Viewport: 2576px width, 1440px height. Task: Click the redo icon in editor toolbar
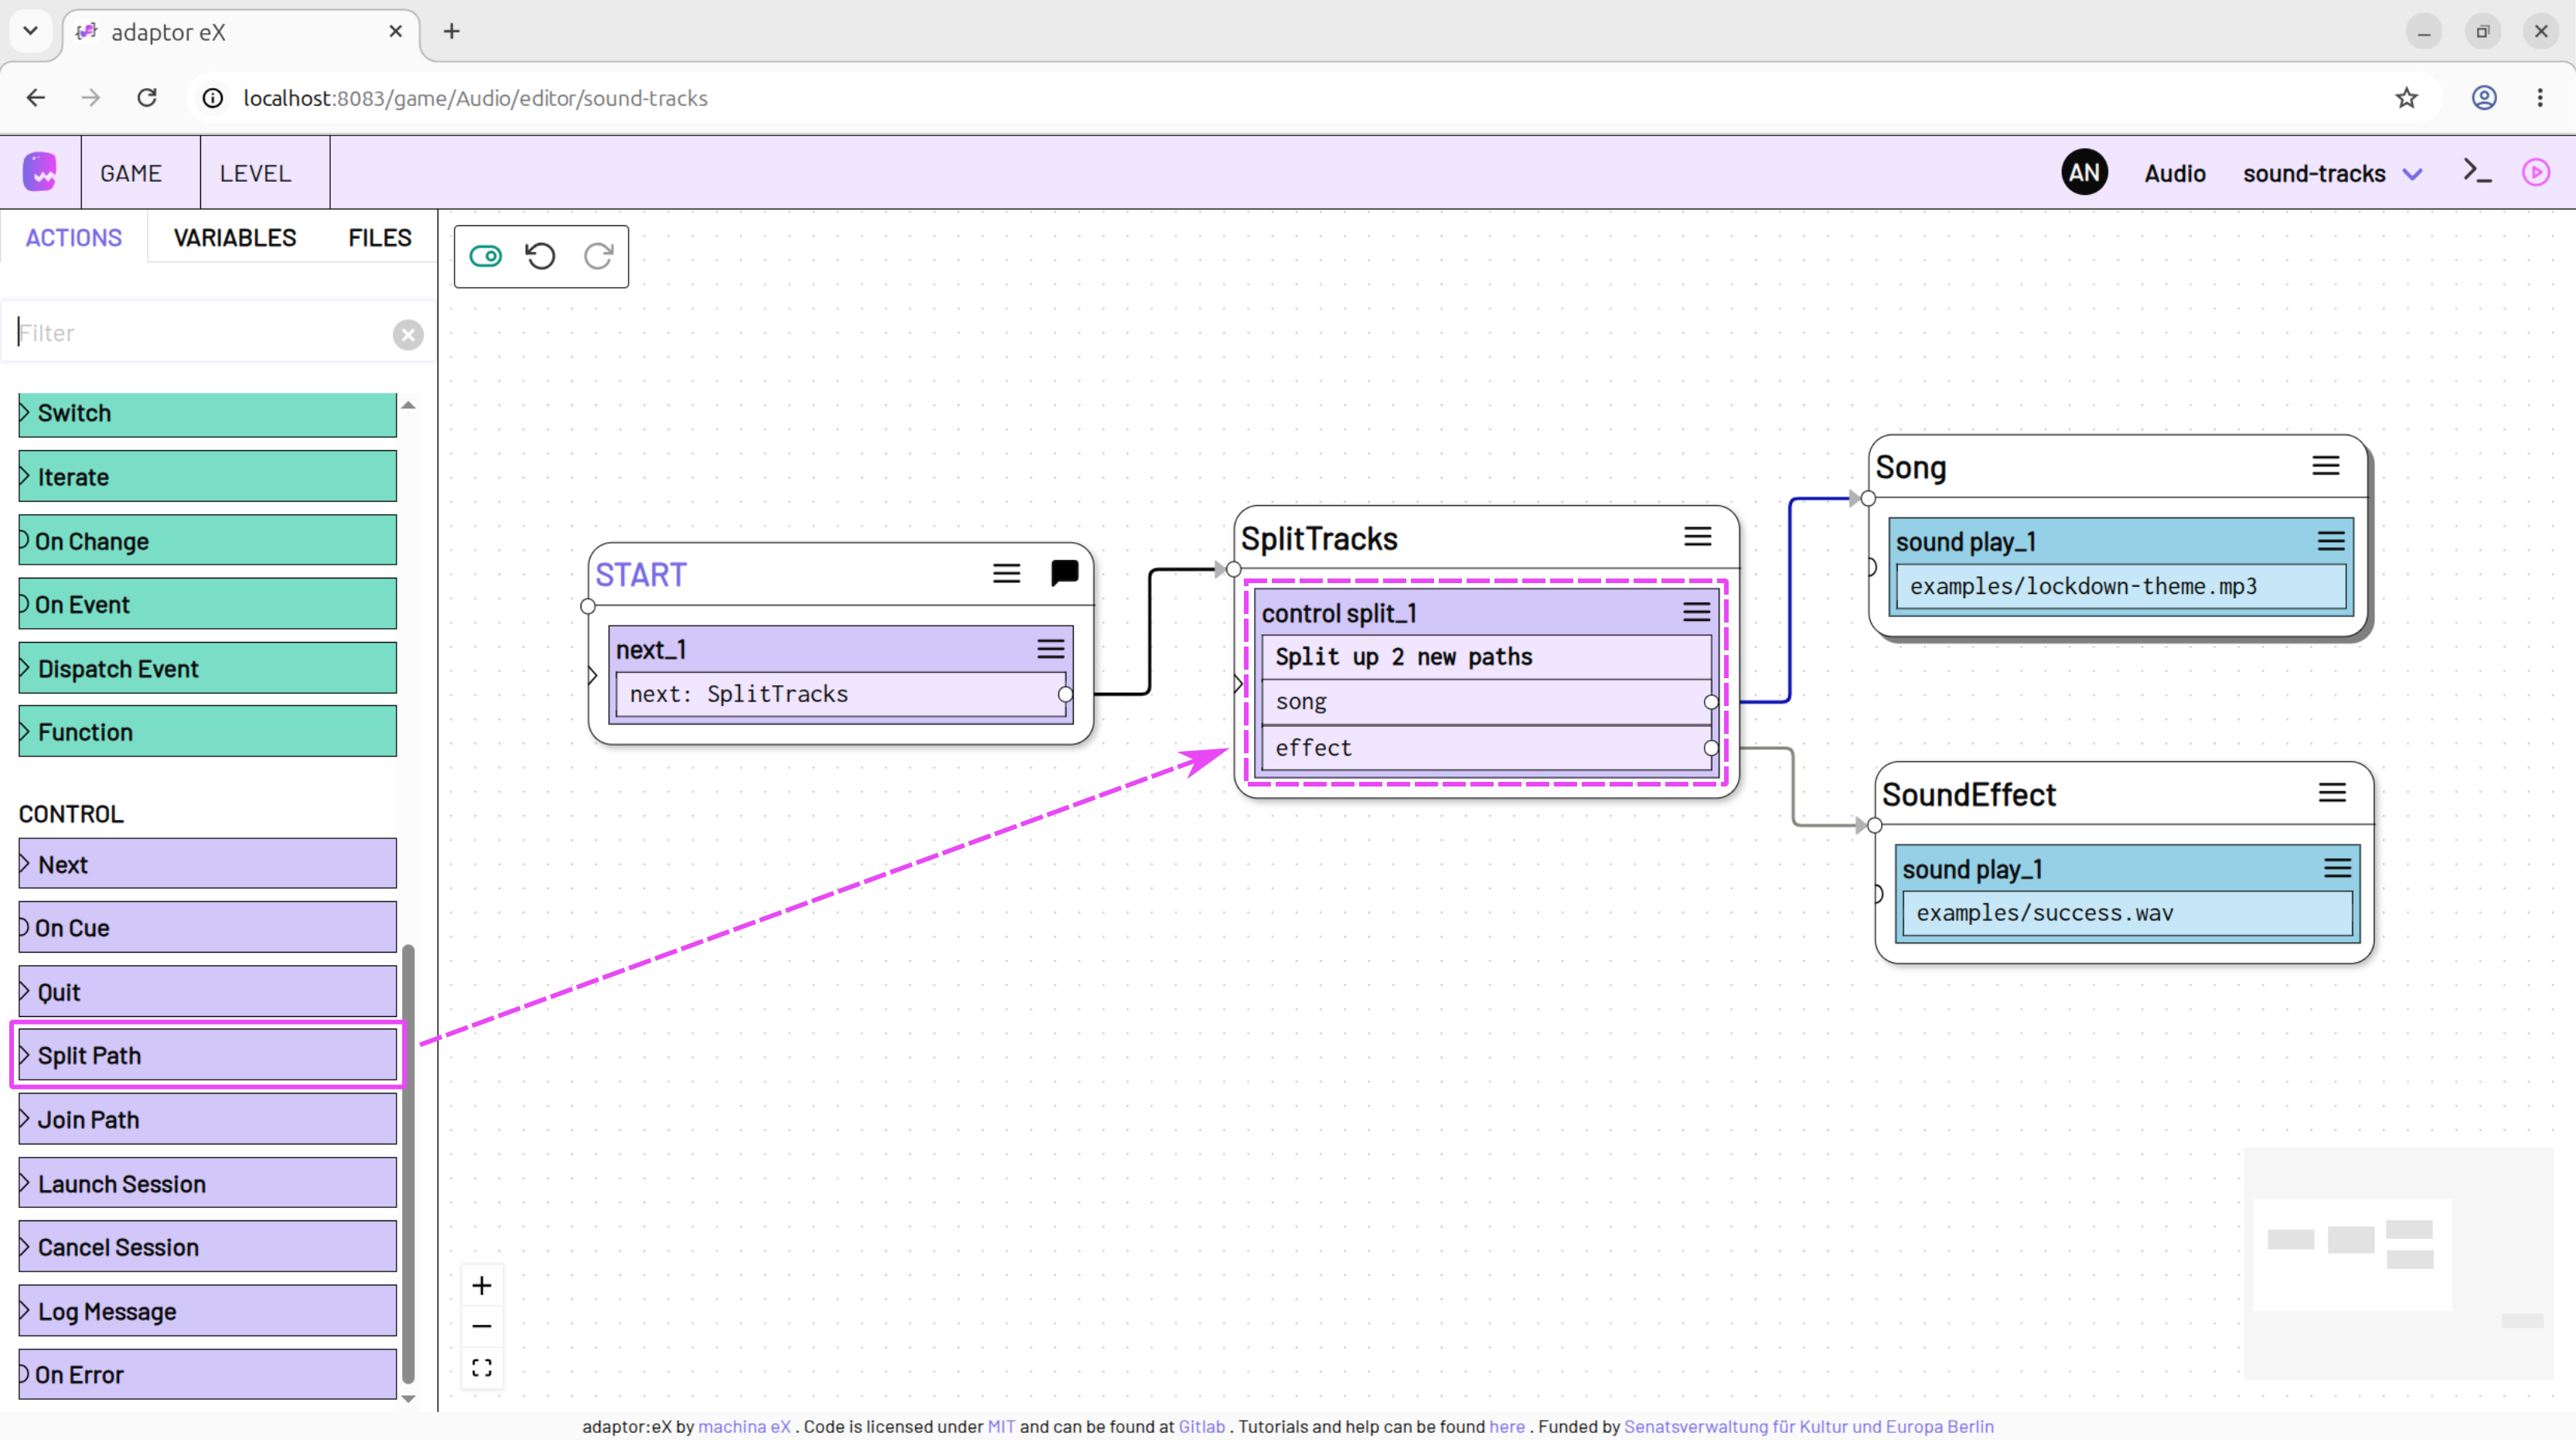pos(598,257)
